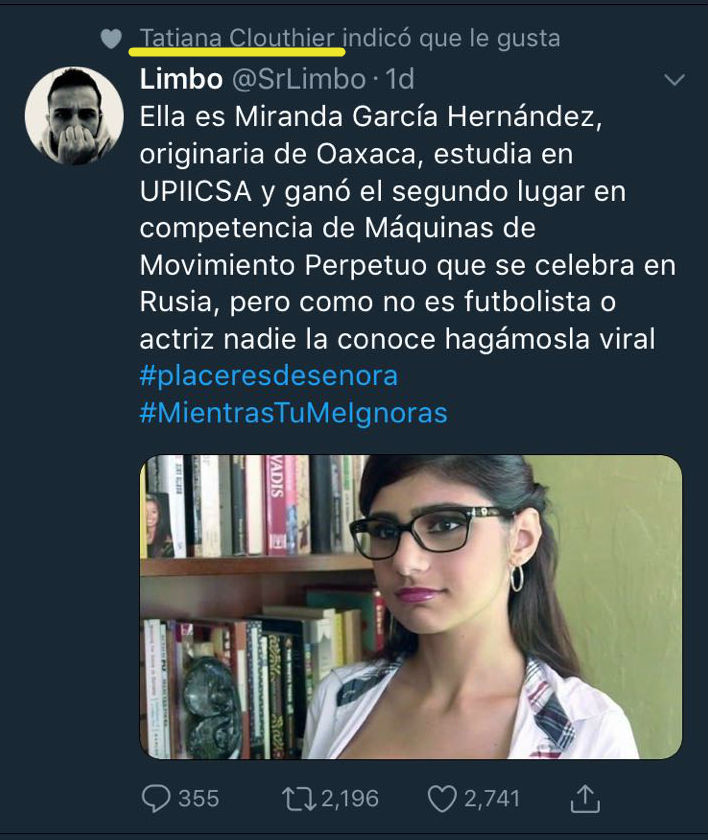Click the small heart icon beside Tatiana Clouthier
708x840 pixels.
click(111, 39)
